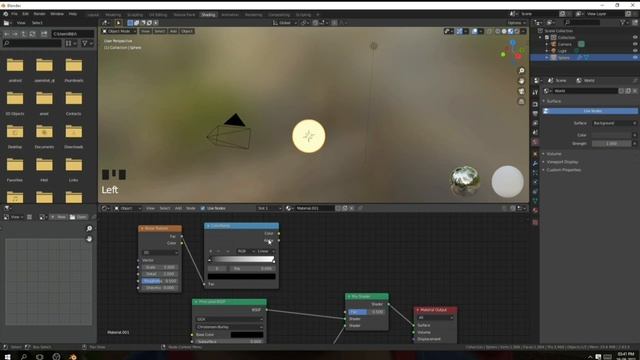Open the Render menu
Image resolution: width=640 pixels, height=360 pixels.
(40, 14)
